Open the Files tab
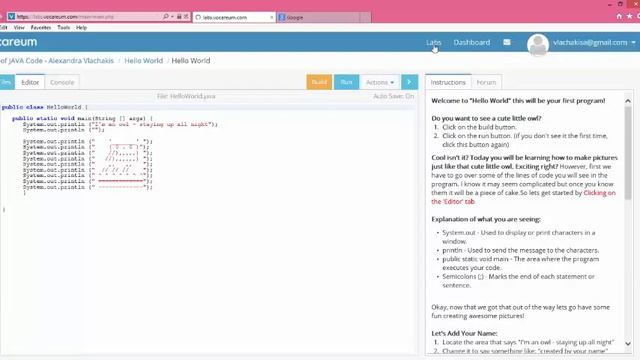Viewport: 640px width, 360px height. click(x=7, y=82)
